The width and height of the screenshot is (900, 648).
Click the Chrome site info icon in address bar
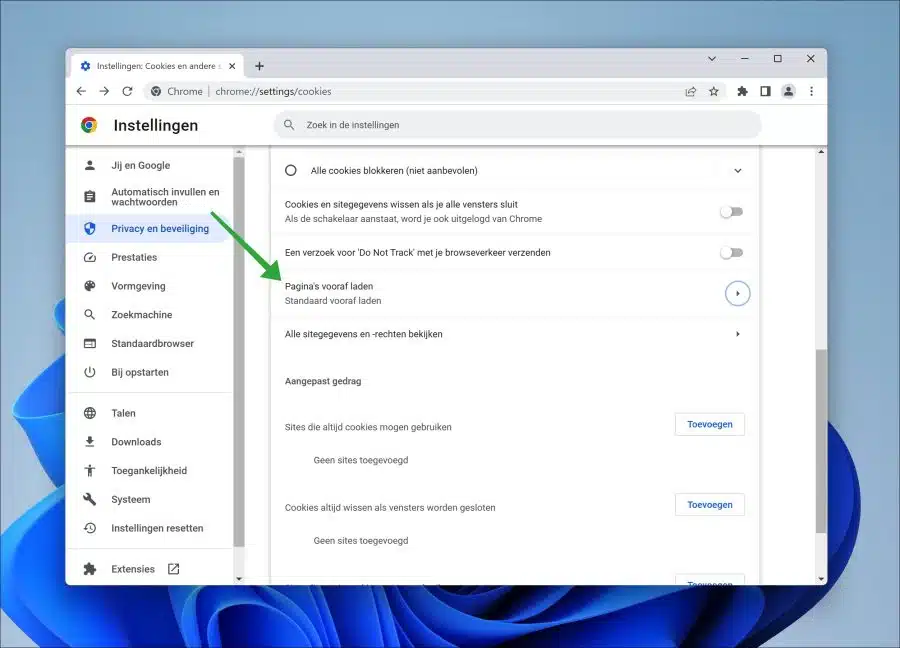pyautogui.click(x=156, y=91)
